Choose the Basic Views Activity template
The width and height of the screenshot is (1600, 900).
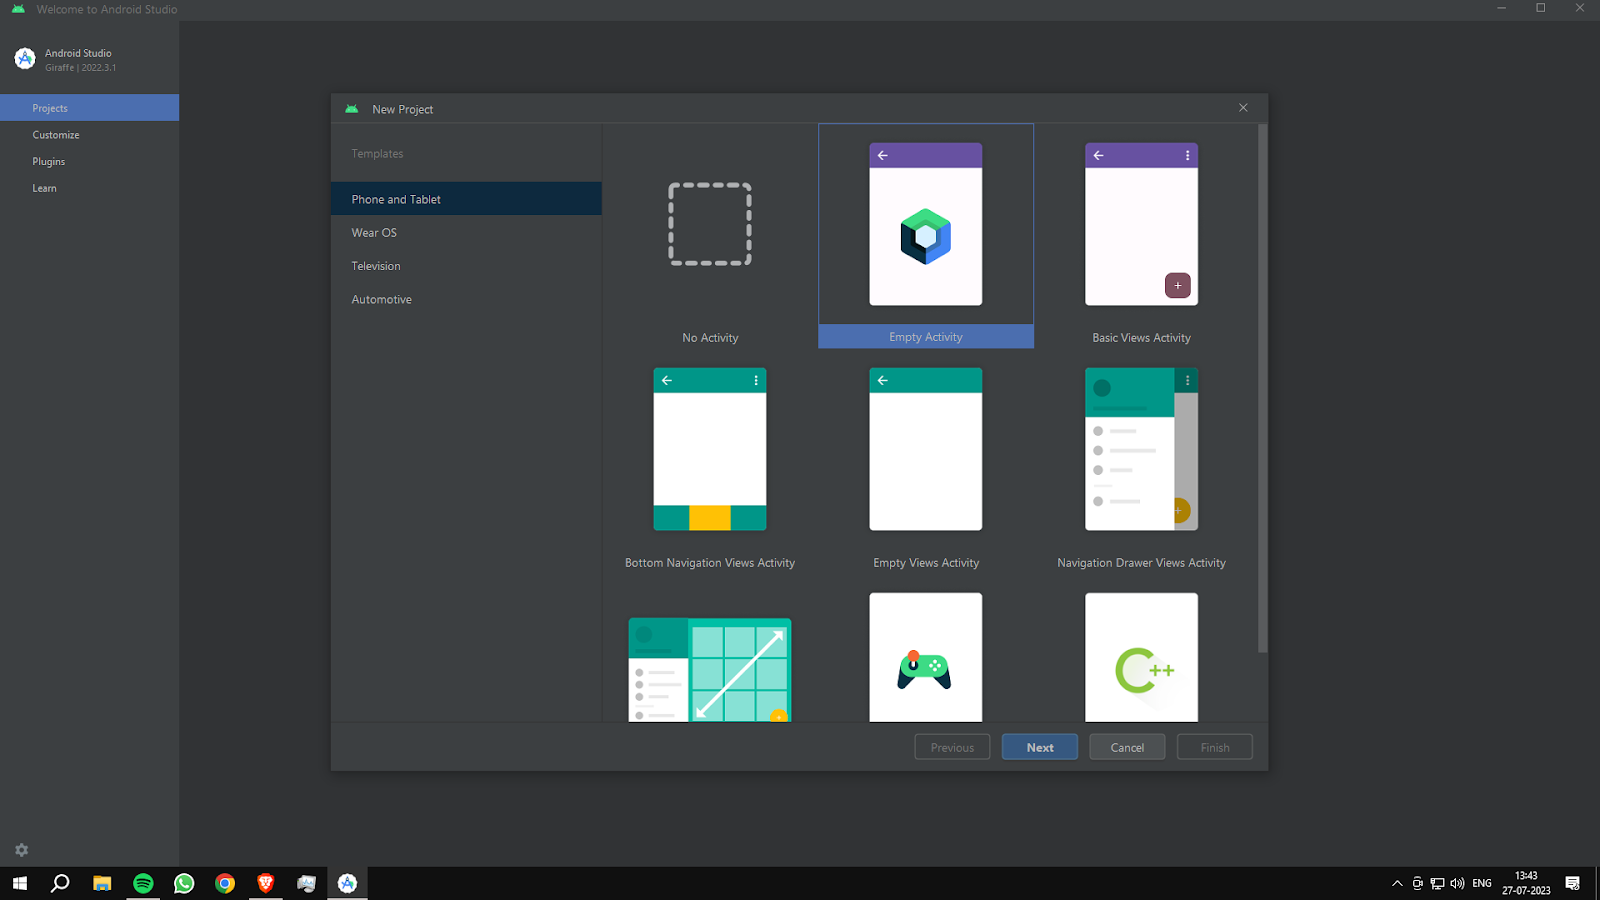[x=1141, y=225]
